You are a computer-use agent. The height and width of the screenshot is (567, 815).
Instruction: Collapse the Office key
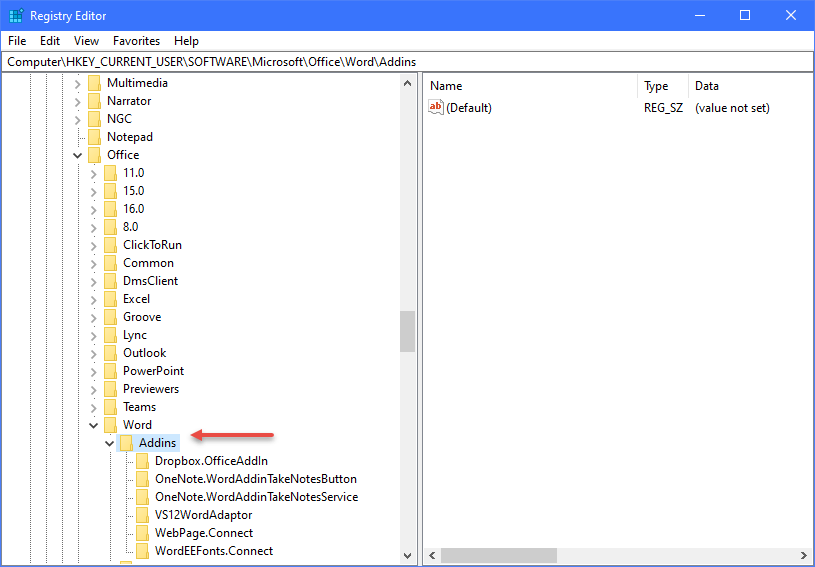[77, 155]
